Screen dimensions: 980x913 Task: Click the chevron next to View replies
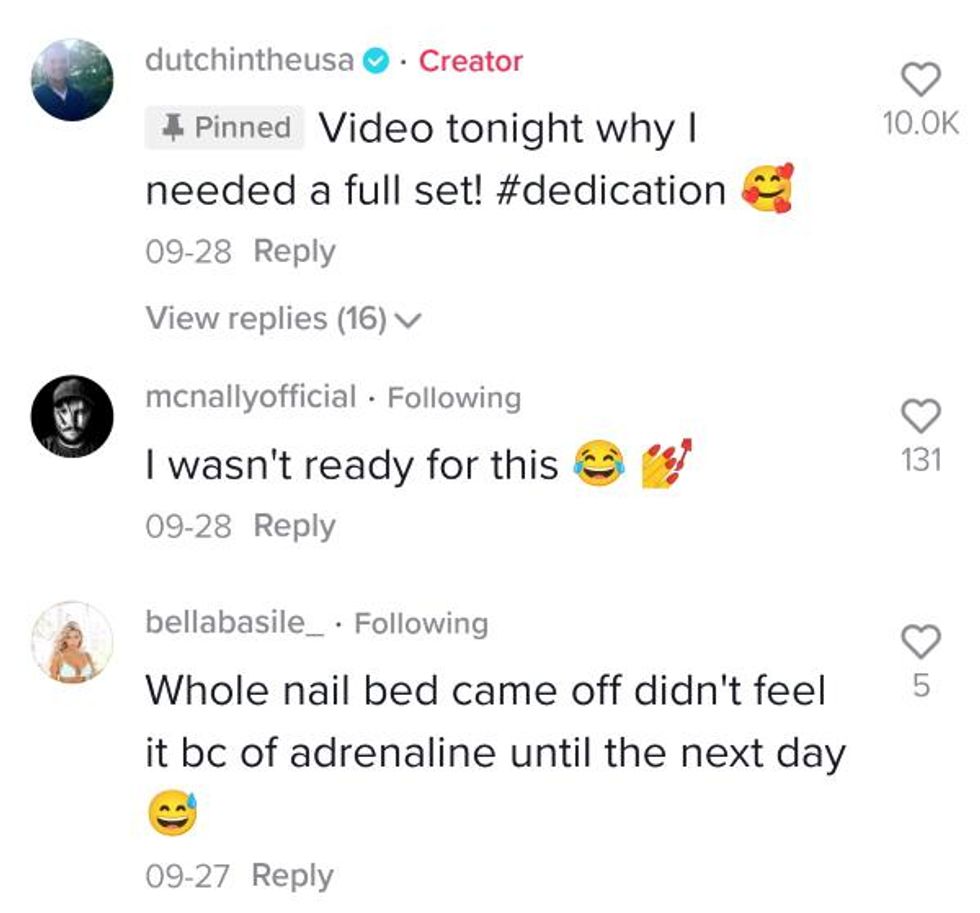(x=408, y=320)
